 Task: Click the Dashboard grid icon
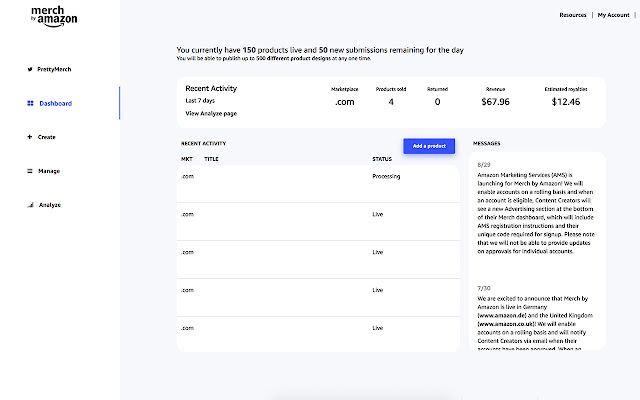point(30,103)
